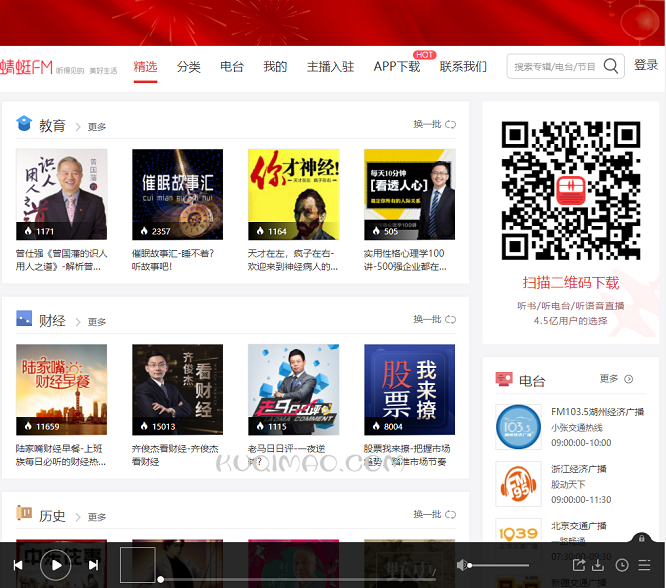The height and width of the screenshot is (588, 666).
Task: Open 主播入驻 menu item
Action: [330, 67]
